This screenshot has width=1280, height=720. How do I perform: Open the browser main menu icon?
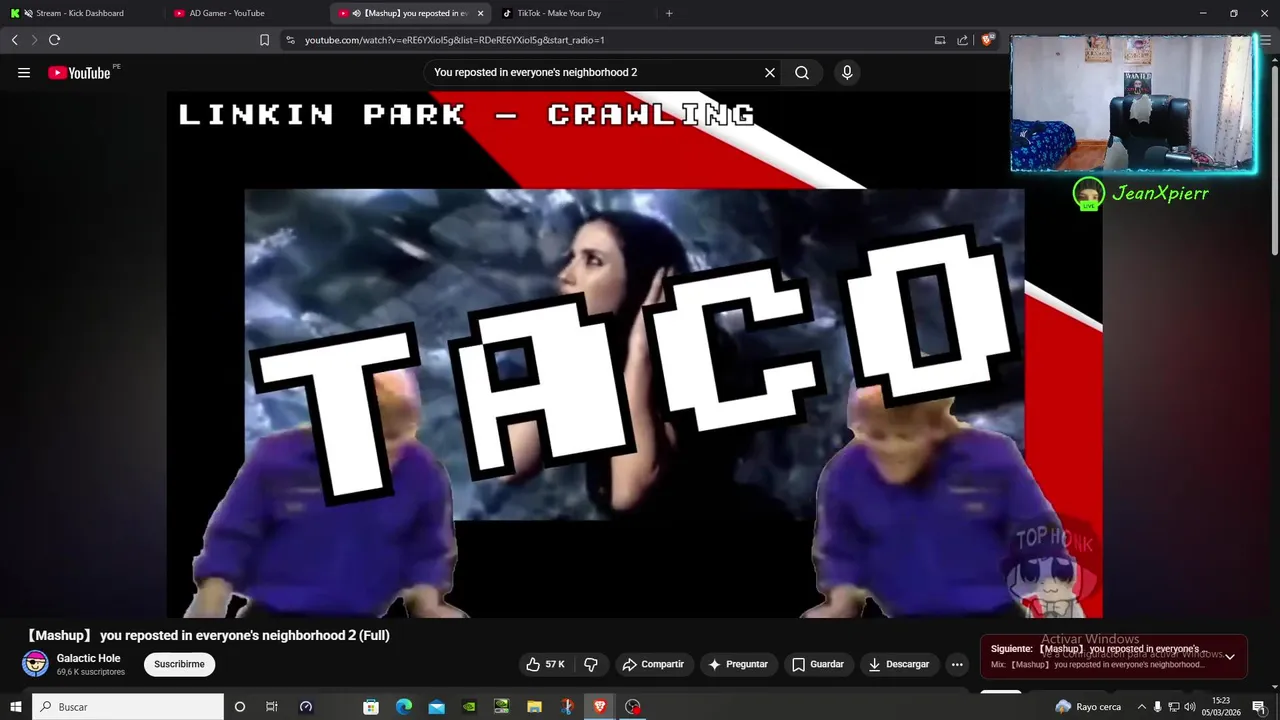1264,40
